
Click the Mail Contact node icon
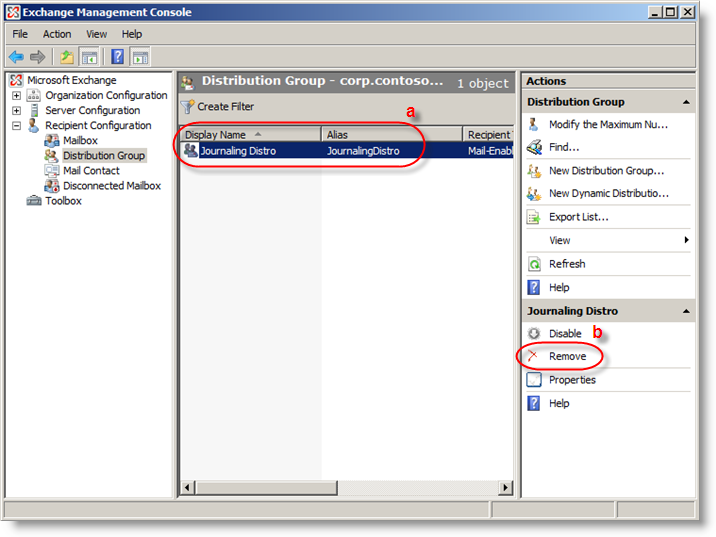52,171
